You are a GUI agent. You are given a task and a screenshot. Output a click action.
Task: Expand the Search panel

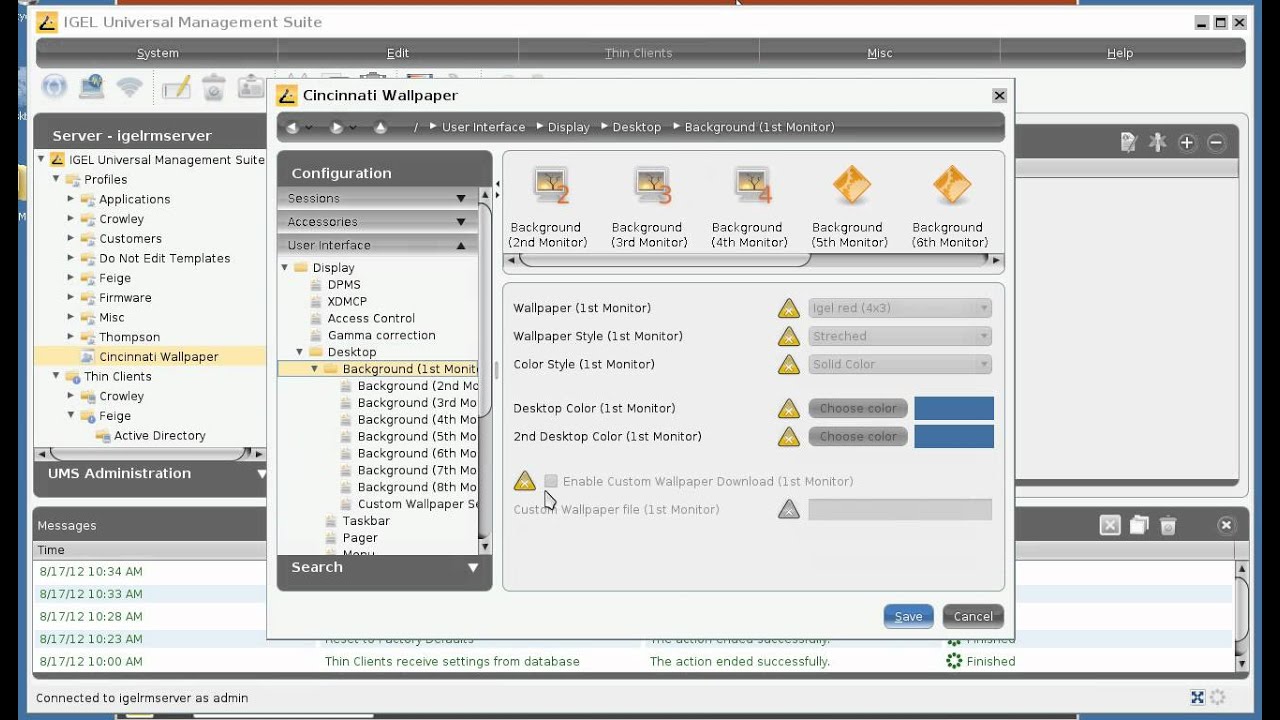point(384,567)
